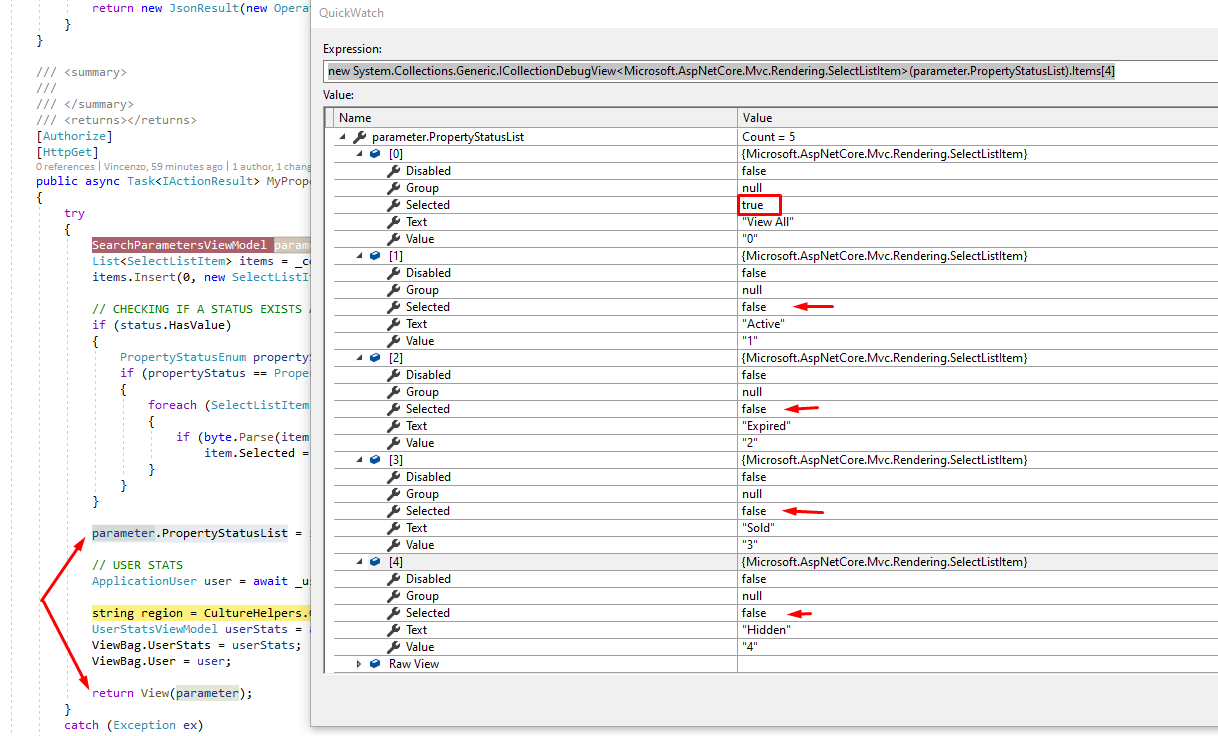
Task: Collapse the parameter.PropertyStatusList tree node
Action: [344, 136]
